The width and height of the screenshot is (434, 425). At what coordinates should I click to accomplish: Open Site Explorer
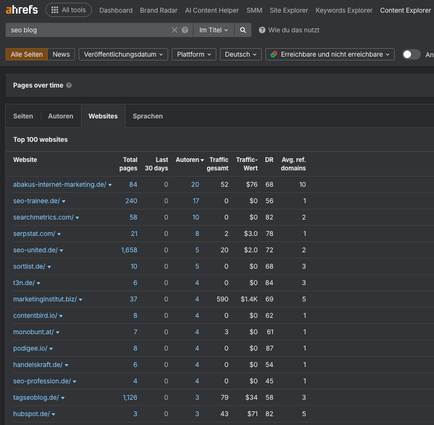coord(289,10)
